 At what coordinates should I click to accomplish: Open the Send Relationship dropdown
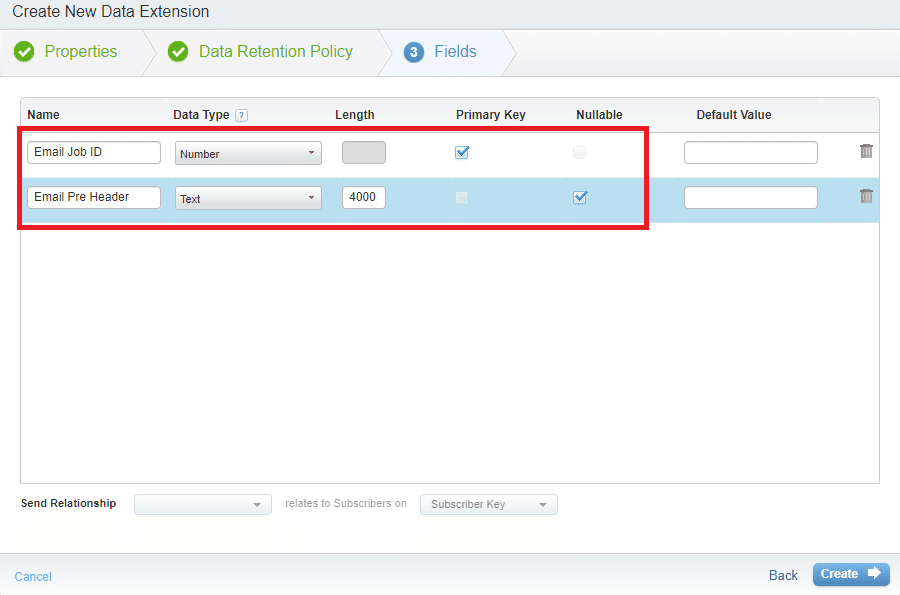pos(203,504)
